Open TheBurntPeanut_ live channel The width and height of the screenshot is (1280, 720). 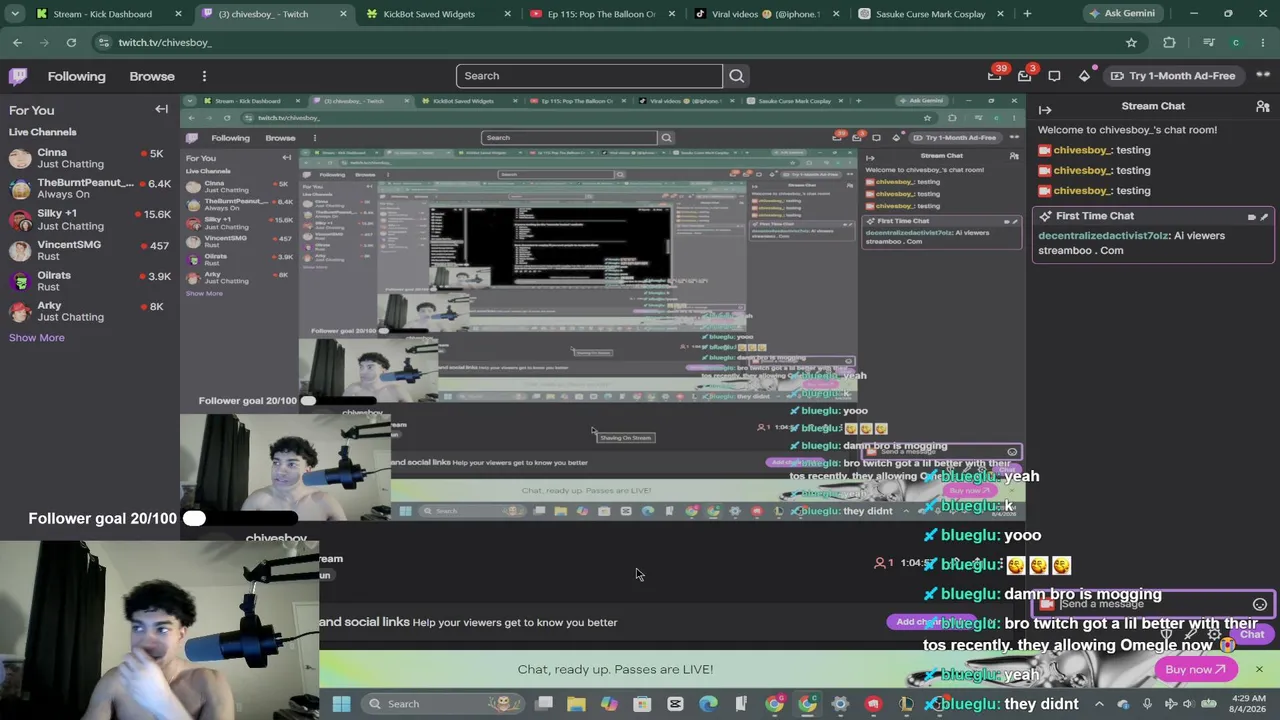click(x=89, y=188)
